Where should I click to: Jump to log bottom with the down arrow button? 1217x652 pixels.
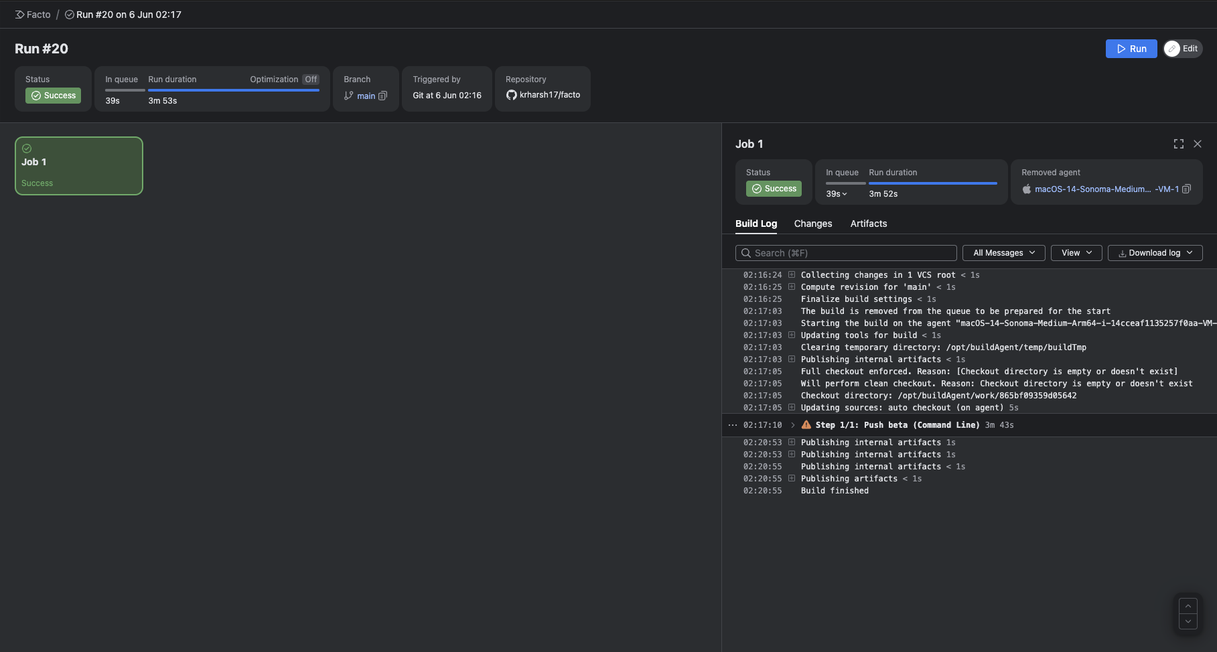pos(1188,622)
